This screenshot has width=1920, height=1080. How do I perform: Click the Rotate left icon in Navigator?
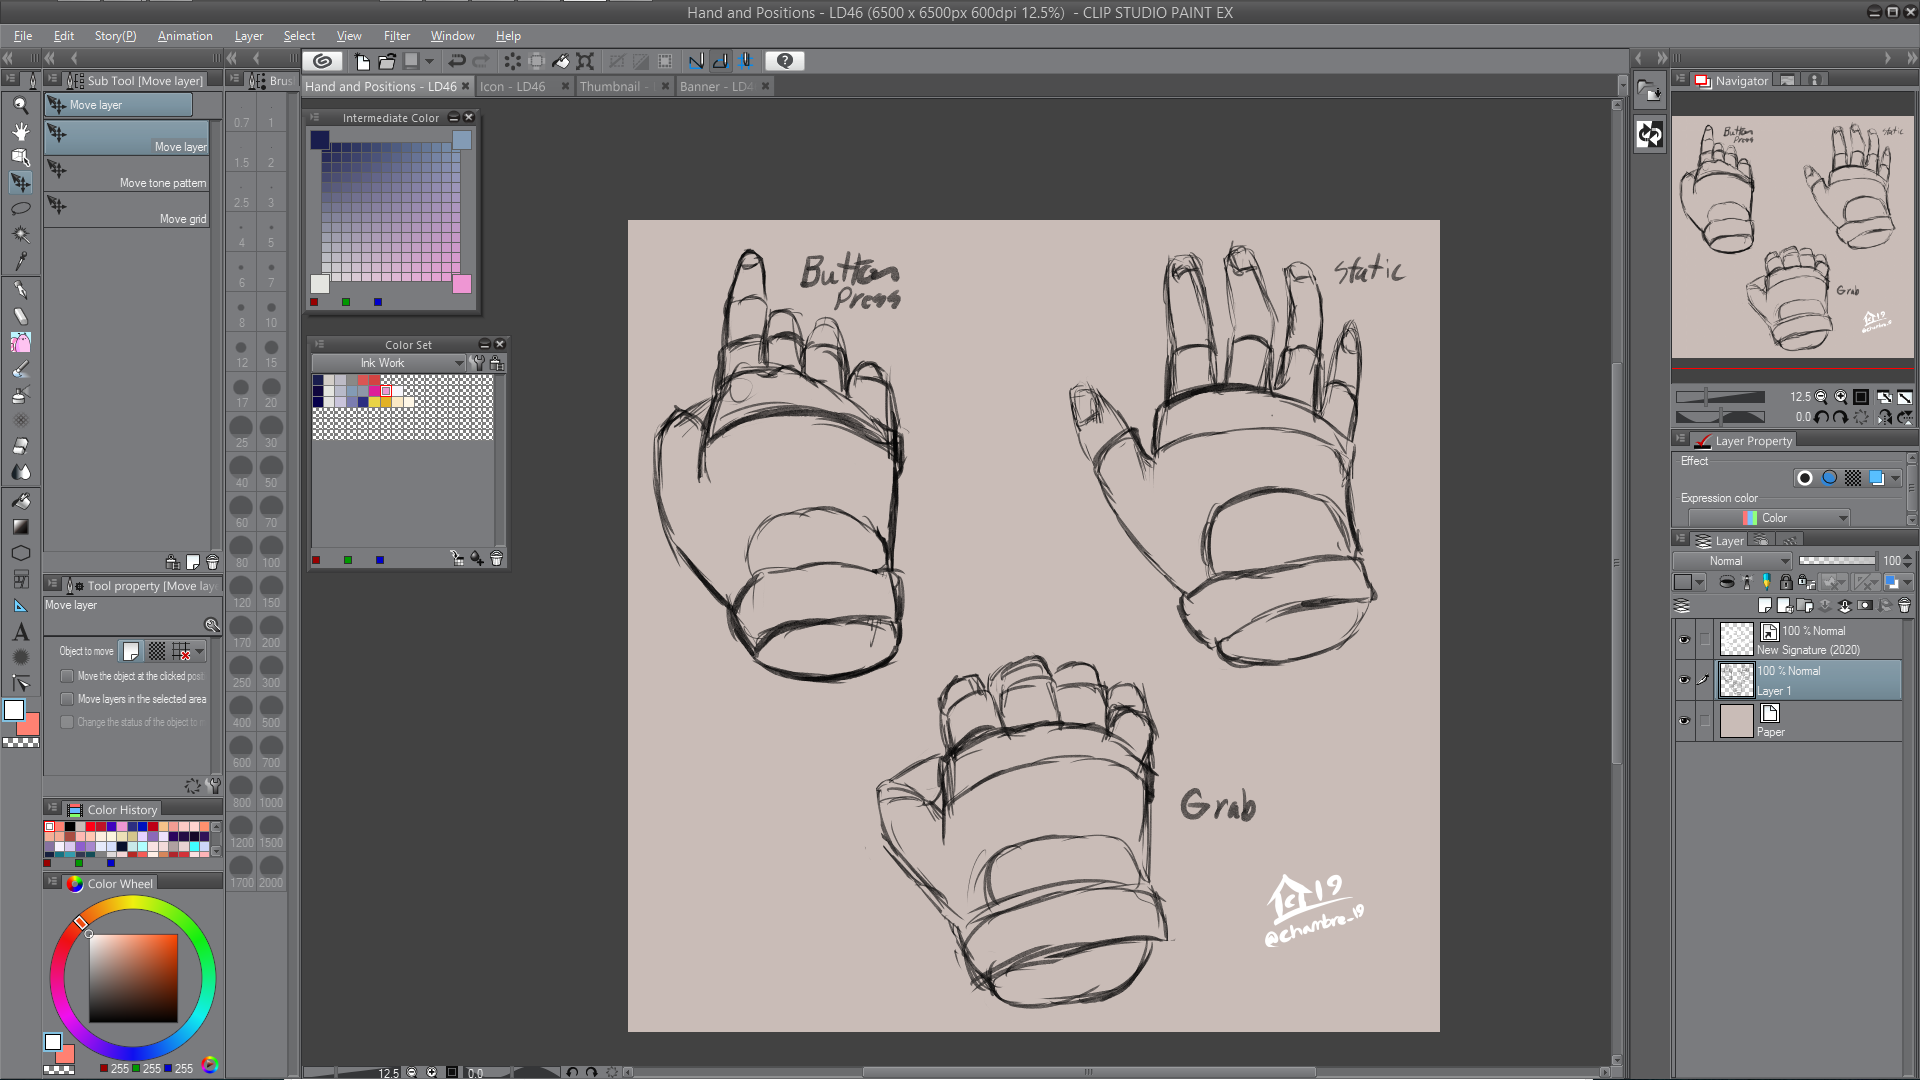coord(1821,417)
